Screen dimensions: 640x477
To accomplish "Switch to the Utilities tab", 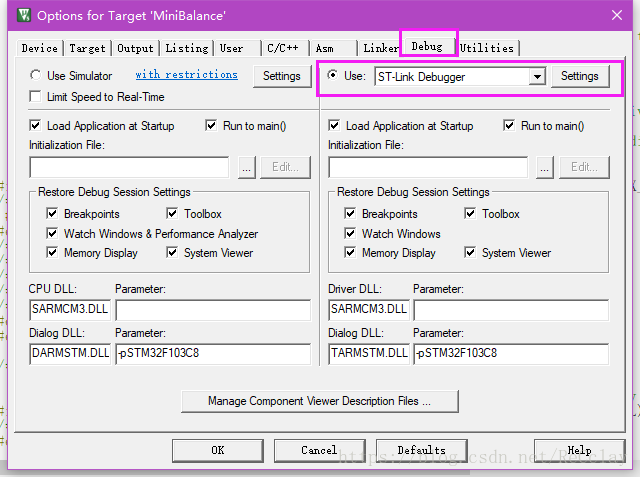I will 487,48.
